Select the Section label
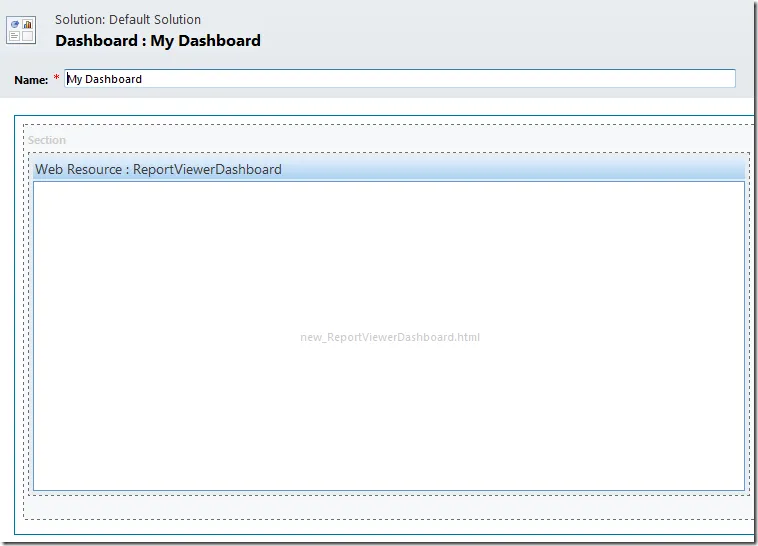758x546 pixels. click(x=47, y=140)
